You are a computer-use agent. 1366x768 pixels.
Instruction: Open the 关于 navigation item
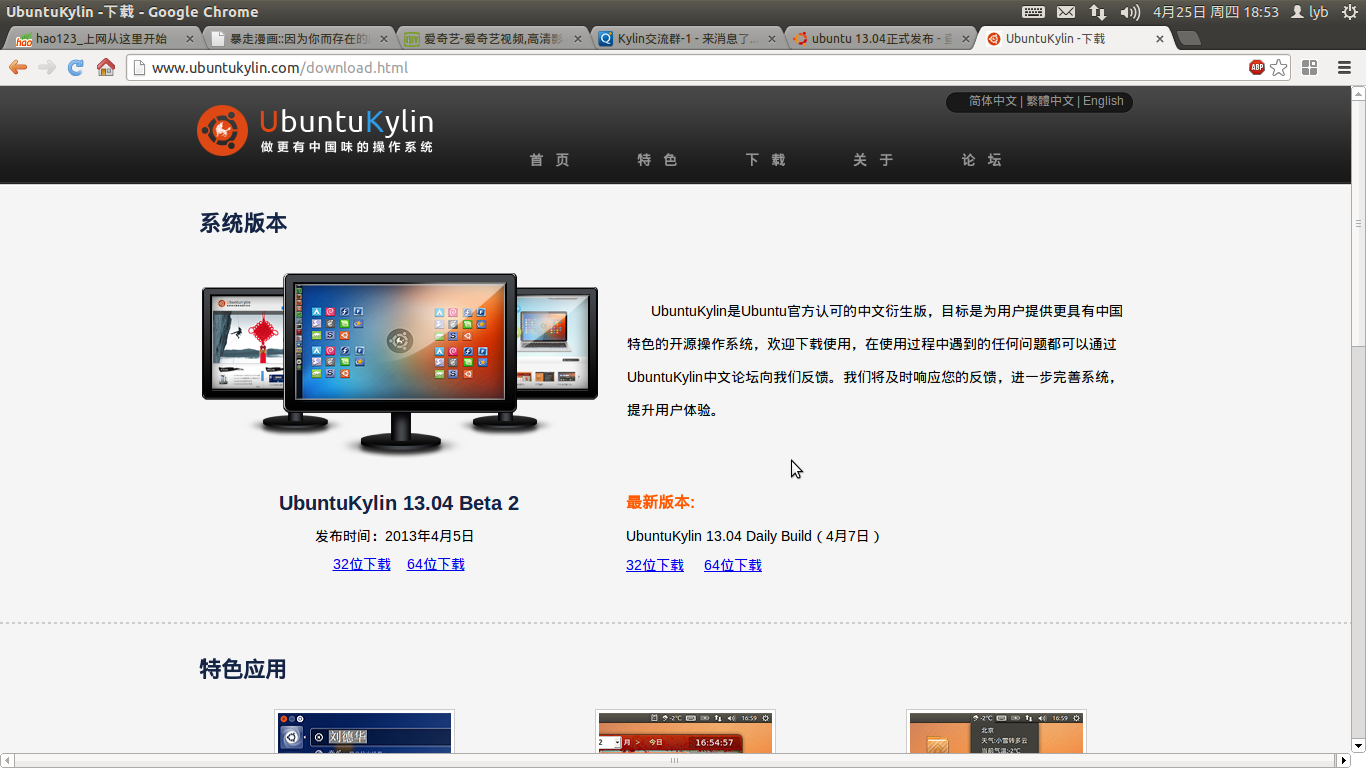(873, 160)
